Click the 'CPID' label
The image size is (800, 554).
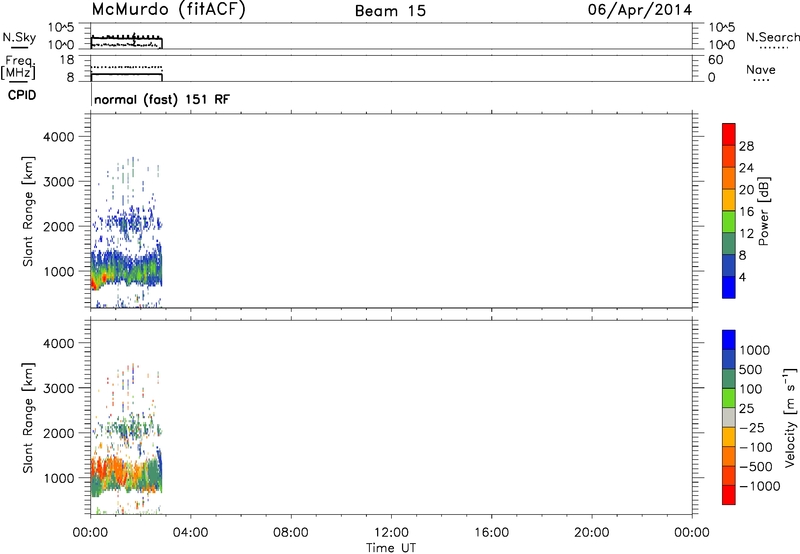pyautogui.click(x=21, y=95)
